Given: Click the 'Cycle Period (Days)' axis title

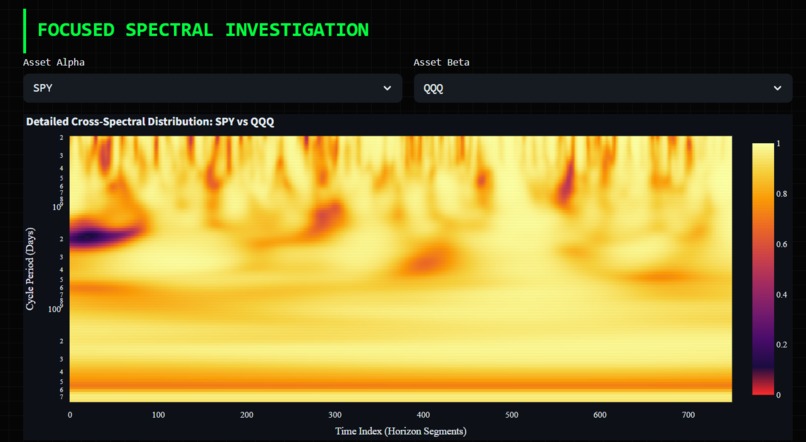Looking at the screenshot, I should click(30, 269).
